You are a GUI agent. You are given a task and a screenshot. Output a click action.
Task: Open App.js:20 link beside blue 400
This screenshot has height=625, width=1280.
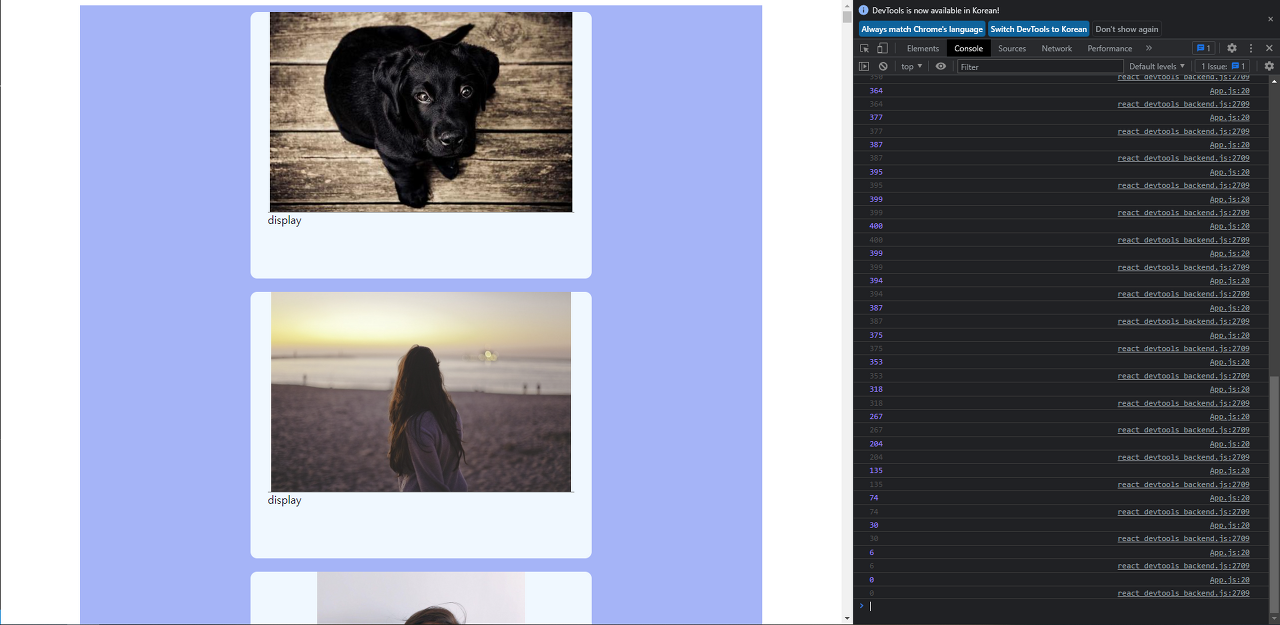[x=1230, y=226]
